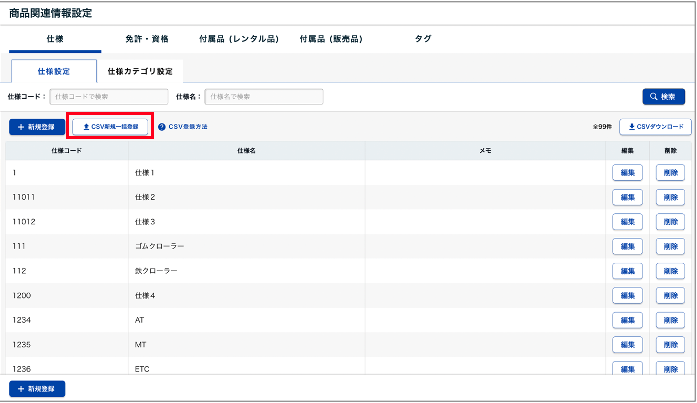Image resolution: width=697 pixels, height=403 pixels.
Task: Select the タグ tab
Action: 423,38
